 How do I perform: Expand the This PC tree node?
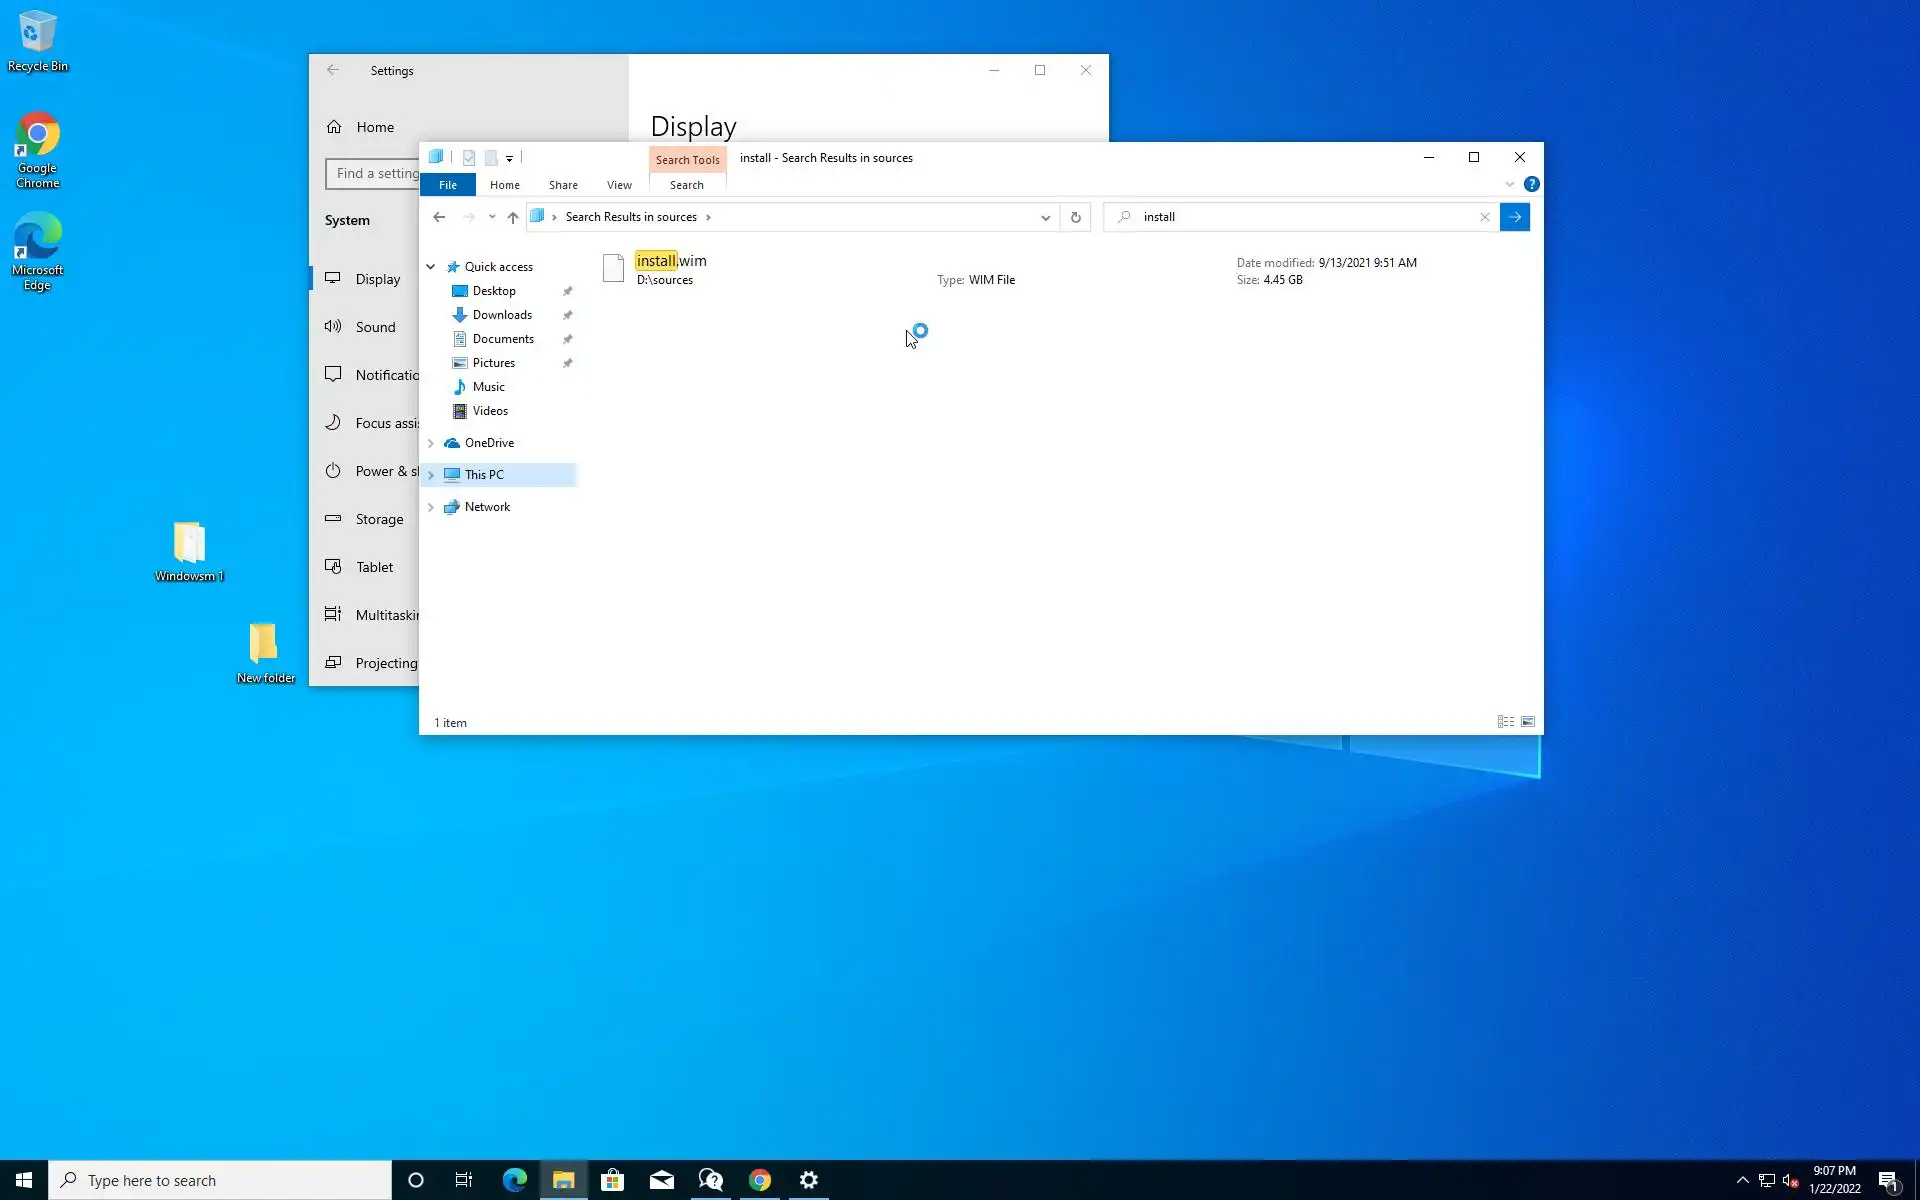(x=431, y=475)
